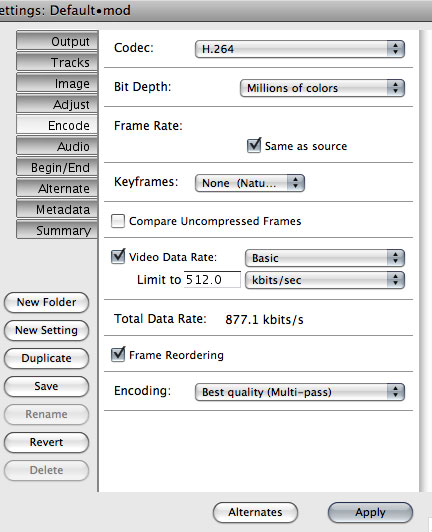Switch to the Audio tab
Viewport: 432px width, 532px height.
click(x=57, y=147)
